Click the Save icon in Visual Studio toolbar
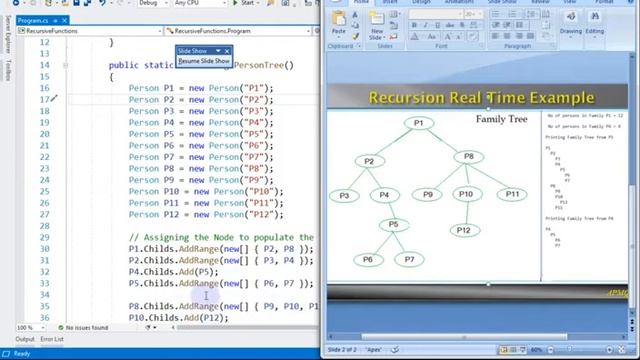The width and height of the screenshot is (640, 360). point(76,3)
